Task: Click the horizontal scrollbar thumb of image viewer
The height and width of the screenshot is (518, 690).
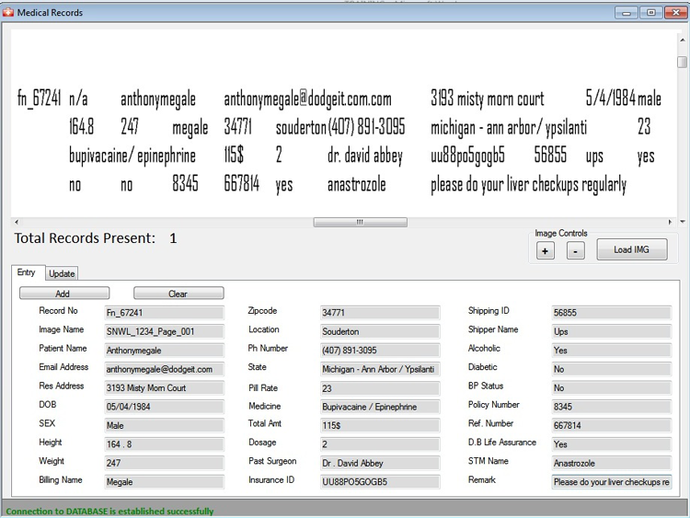Action: point(360,222)
